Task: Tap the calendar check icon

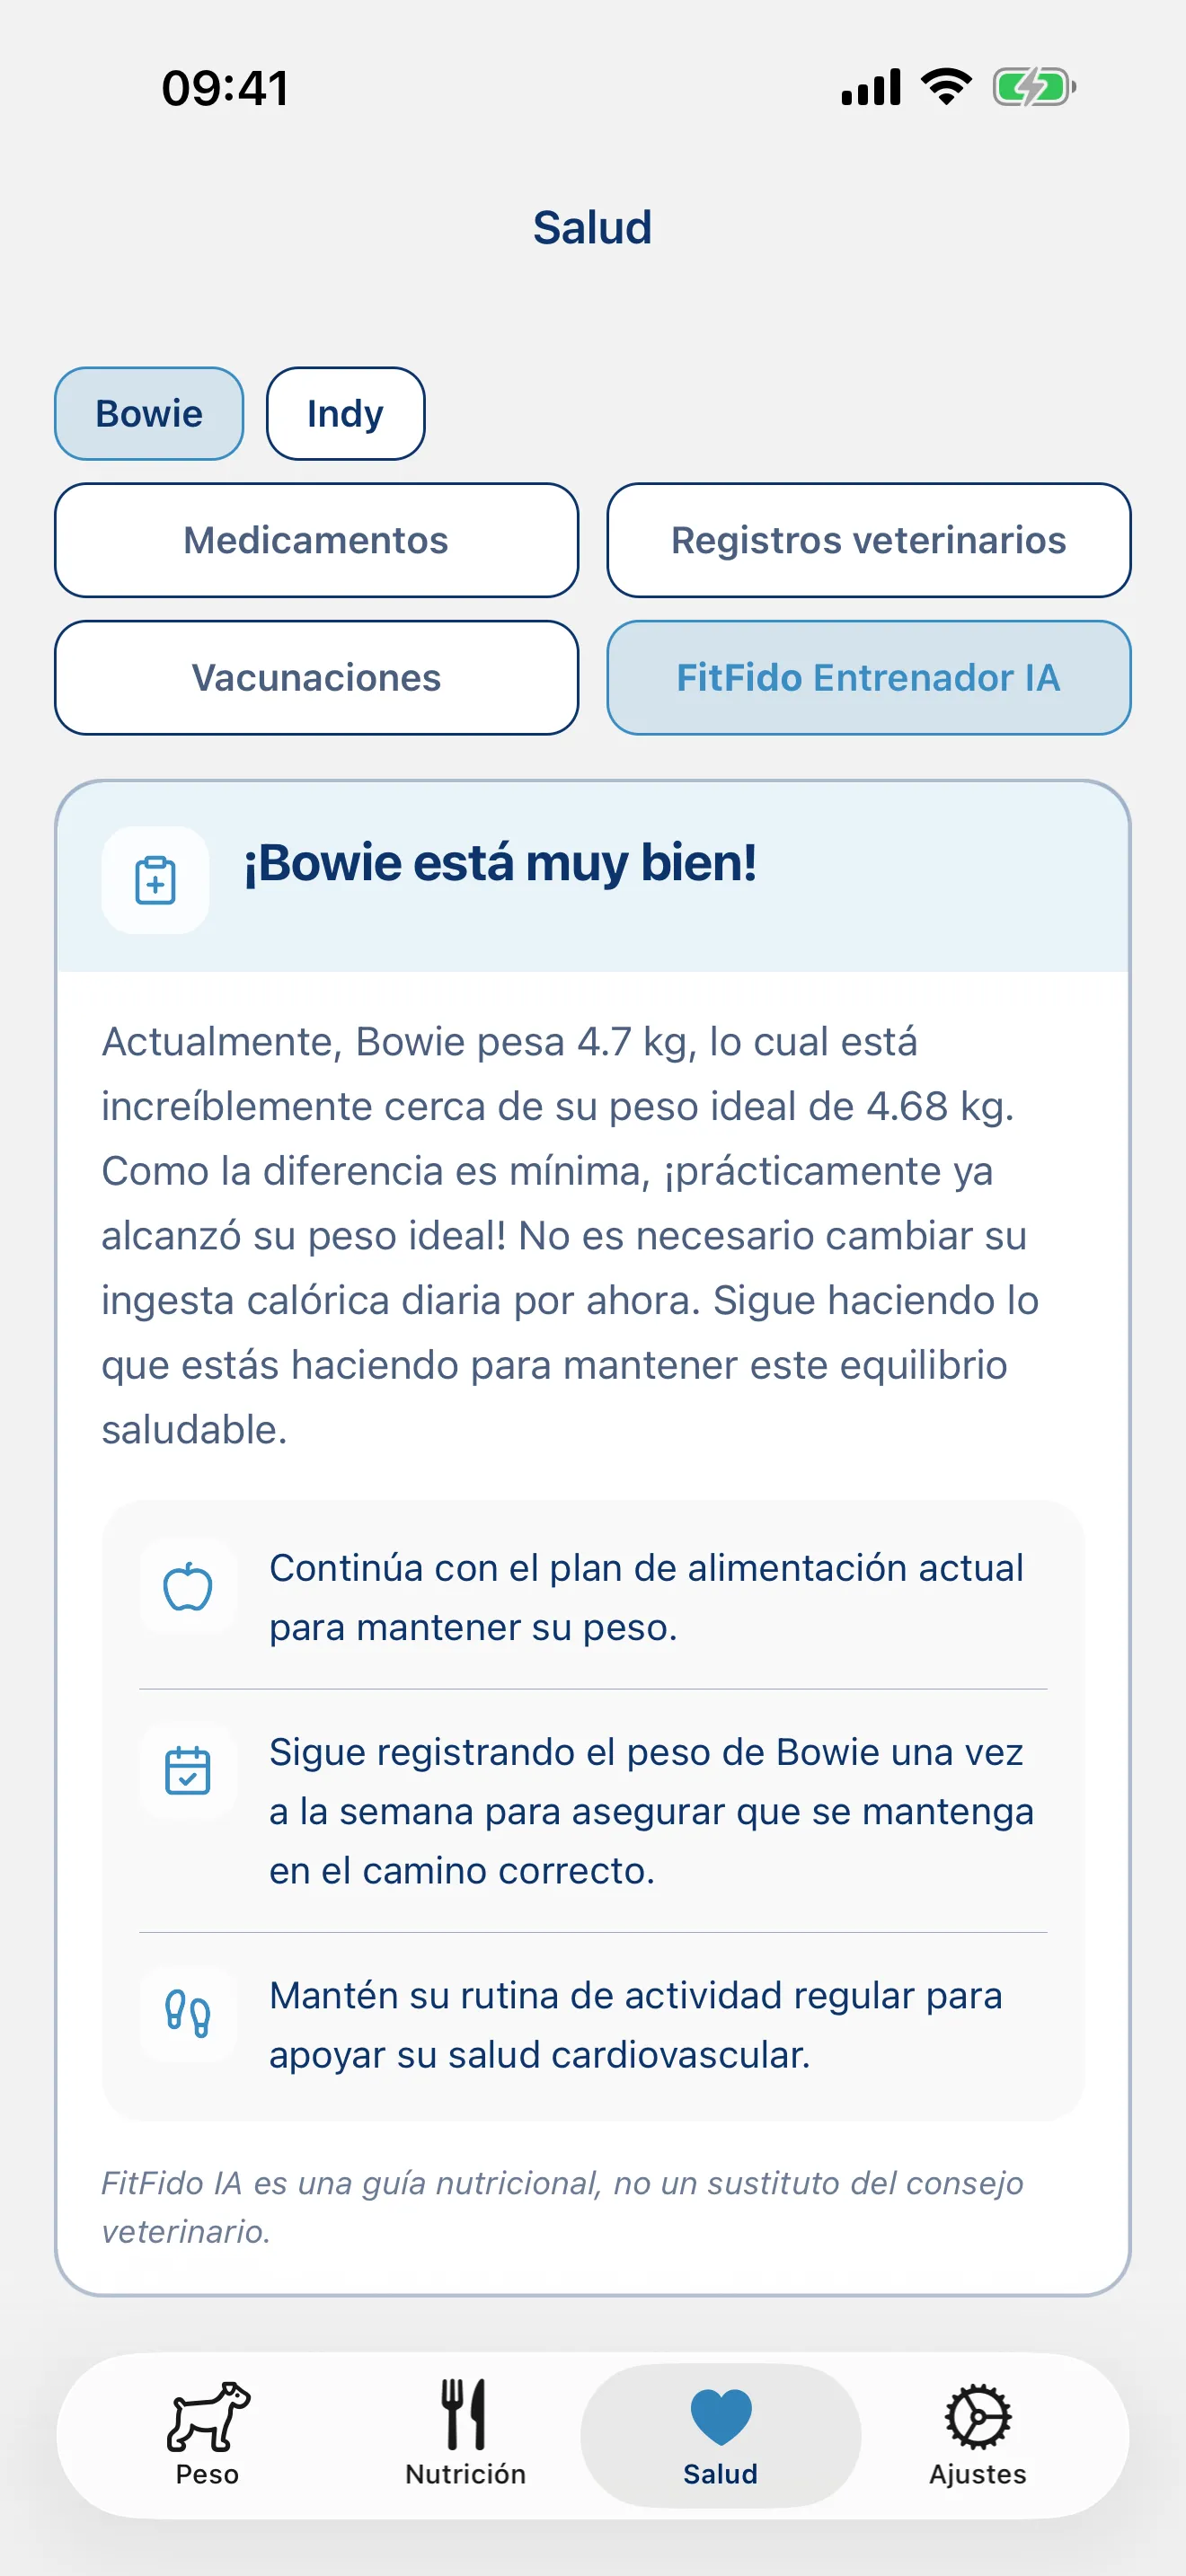Action: click(x=188, y=1771)
